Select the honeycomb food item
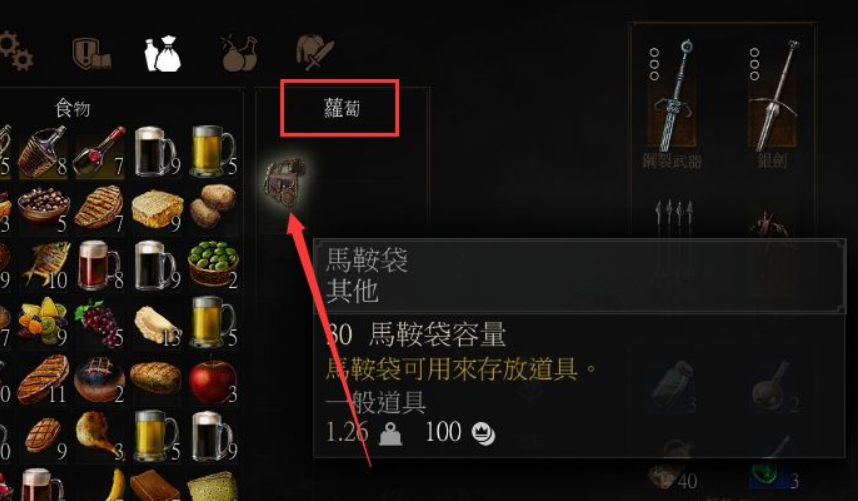The height and width of the screenshot is (501, 858). (156, 209)
